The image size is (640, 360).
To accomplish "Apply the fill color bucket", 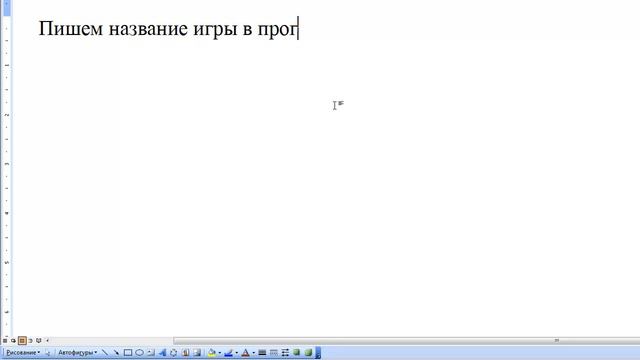I will pos(211,353).
